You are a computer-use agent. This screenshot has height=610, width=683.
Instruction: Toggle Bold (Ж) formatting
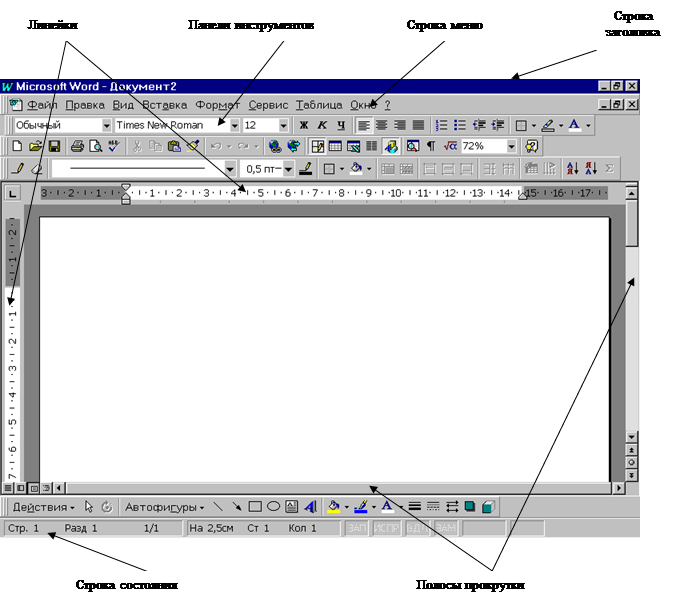(x=304, y=125)
